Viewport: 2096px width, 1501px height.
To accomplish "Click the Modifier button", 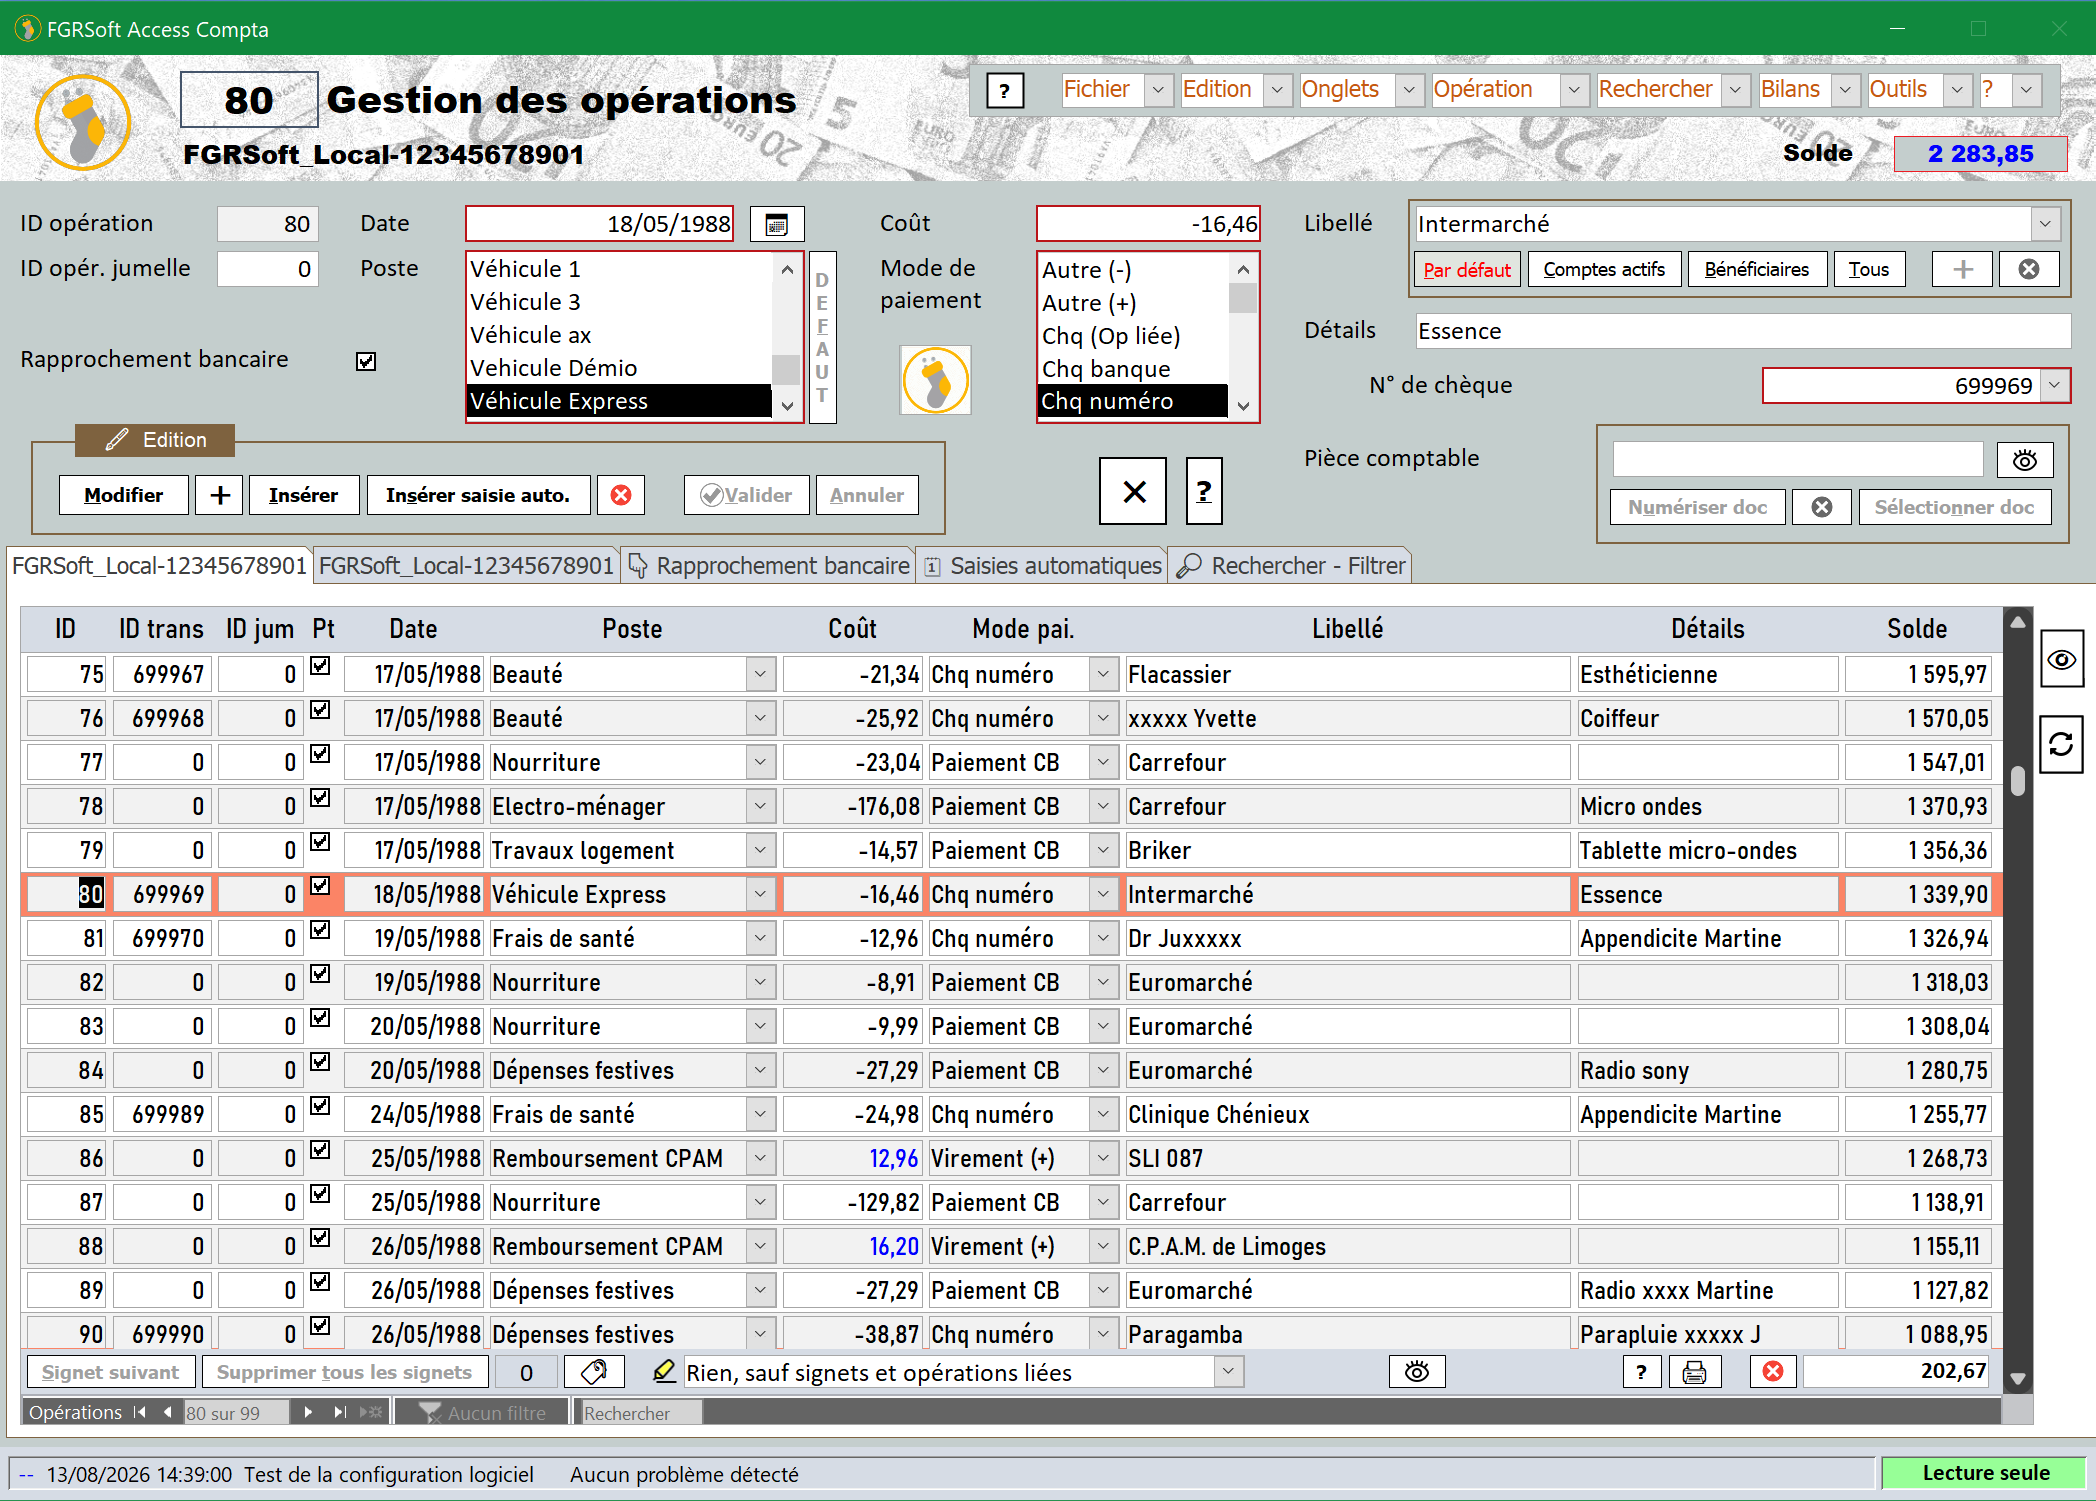I will pyautogui.click(x=124, y=495).
